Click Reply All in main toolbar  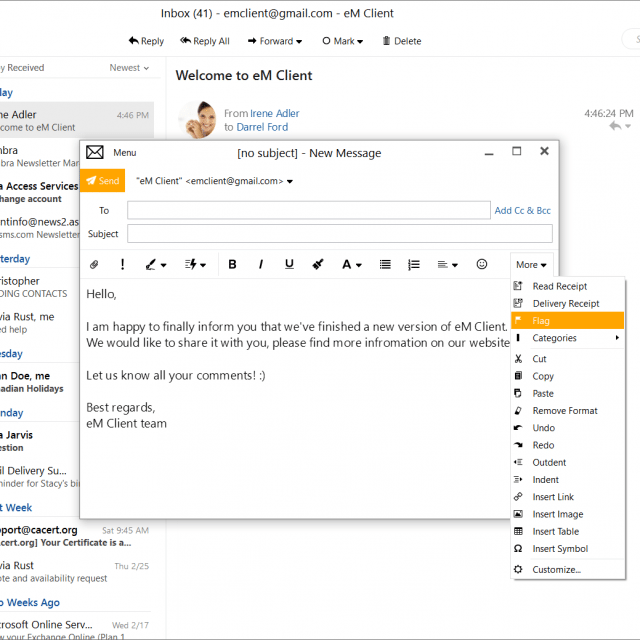[x=205, y=41]
